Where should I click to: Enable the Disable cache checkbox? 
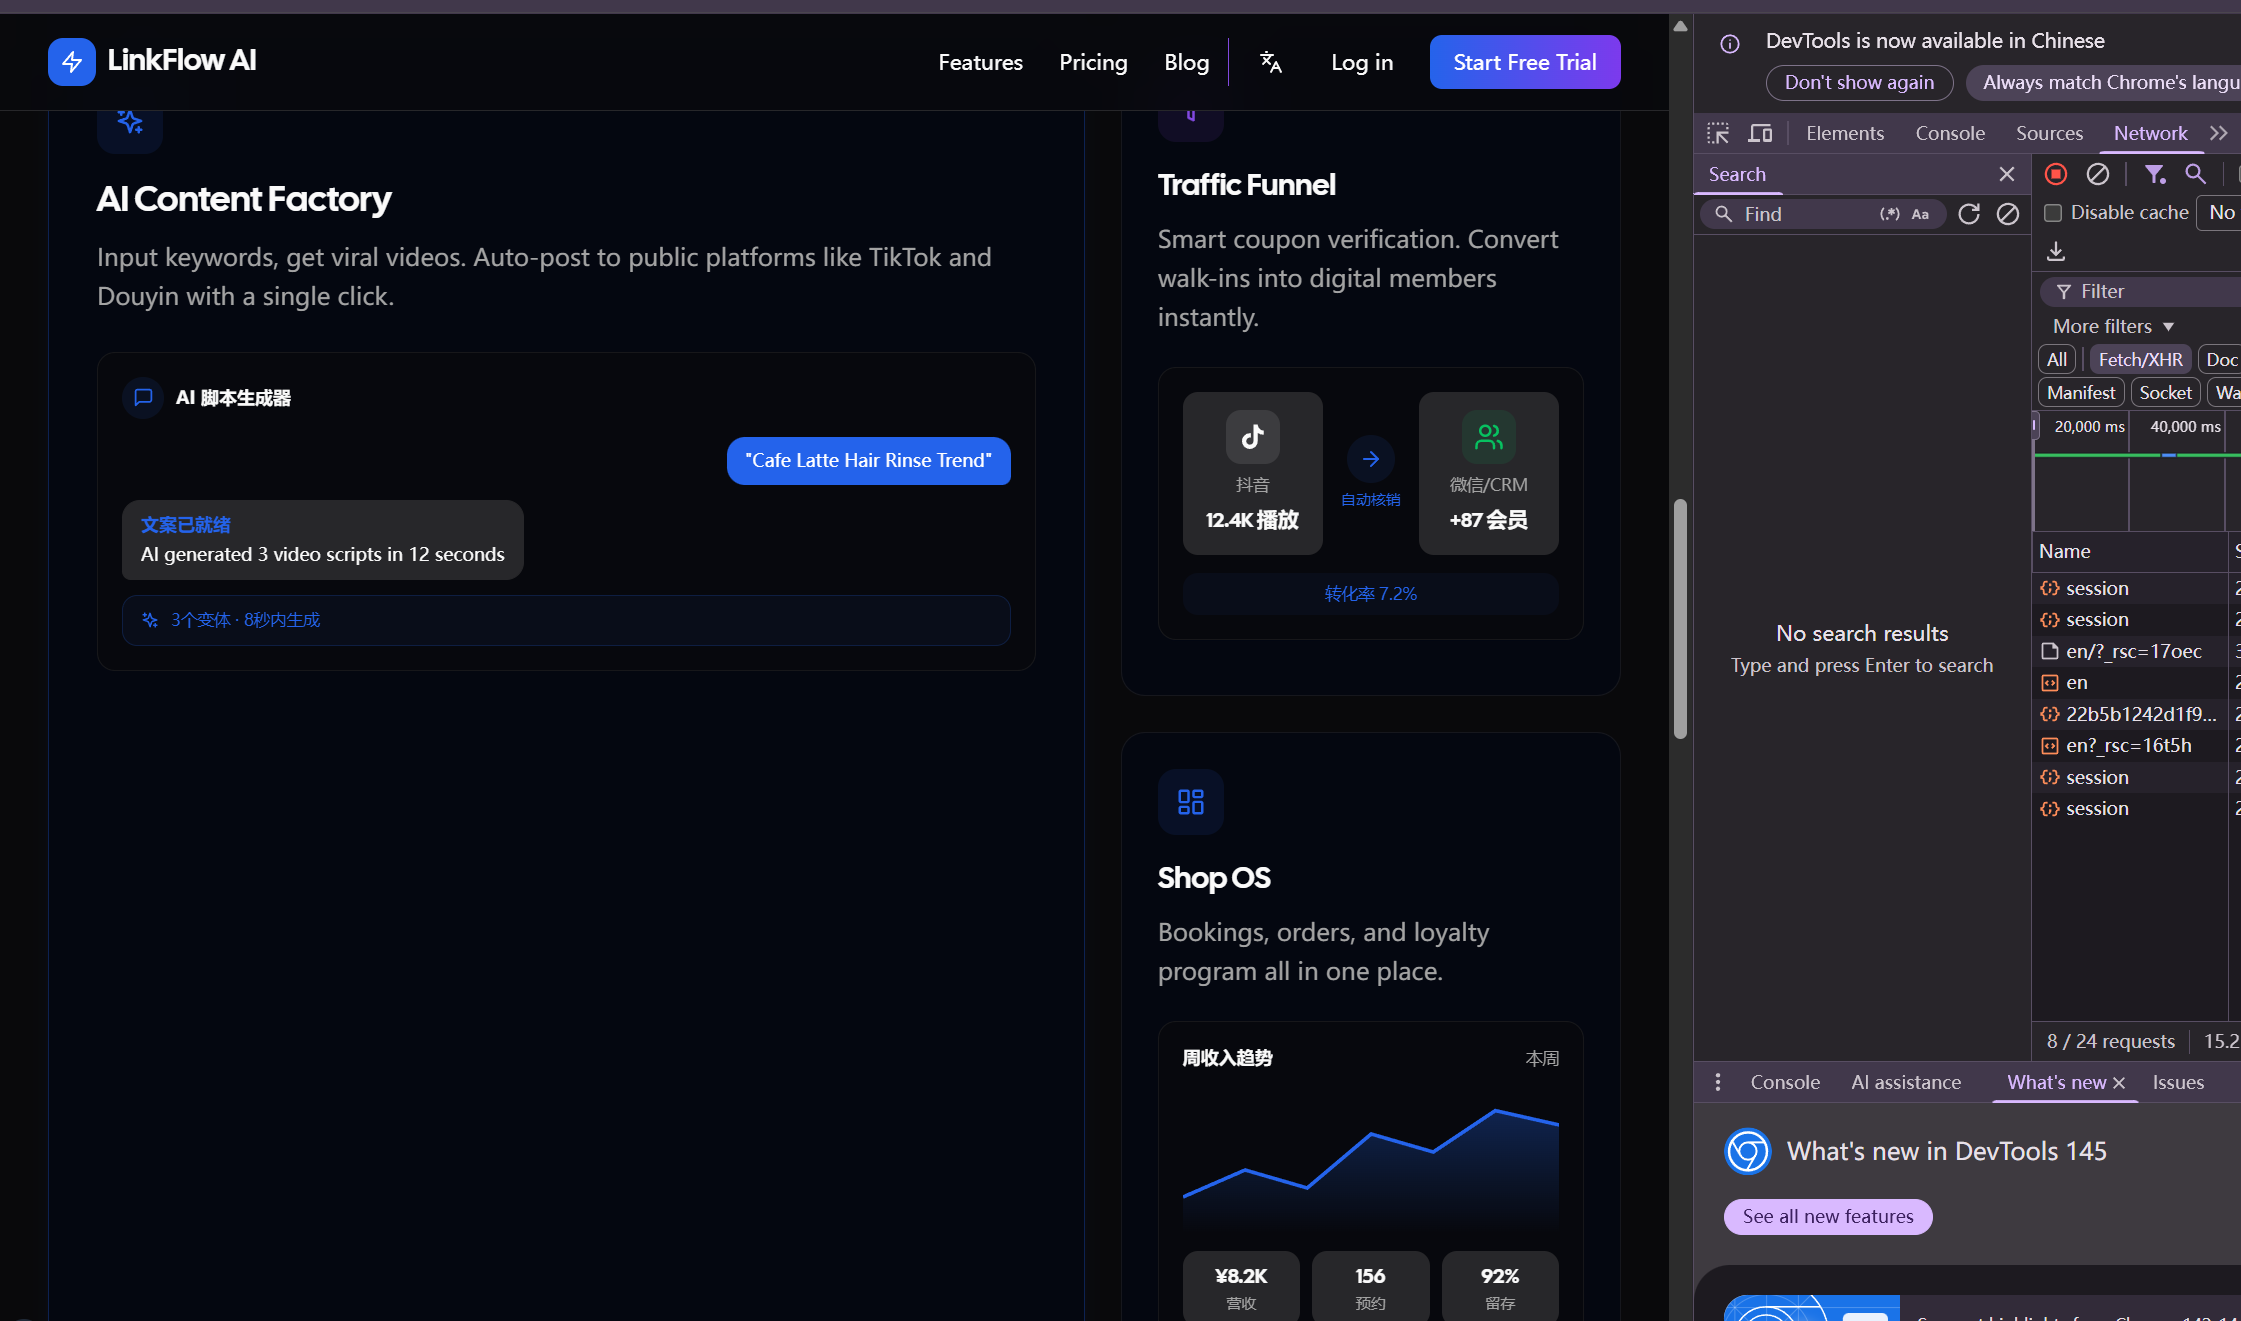(2053, 213)
